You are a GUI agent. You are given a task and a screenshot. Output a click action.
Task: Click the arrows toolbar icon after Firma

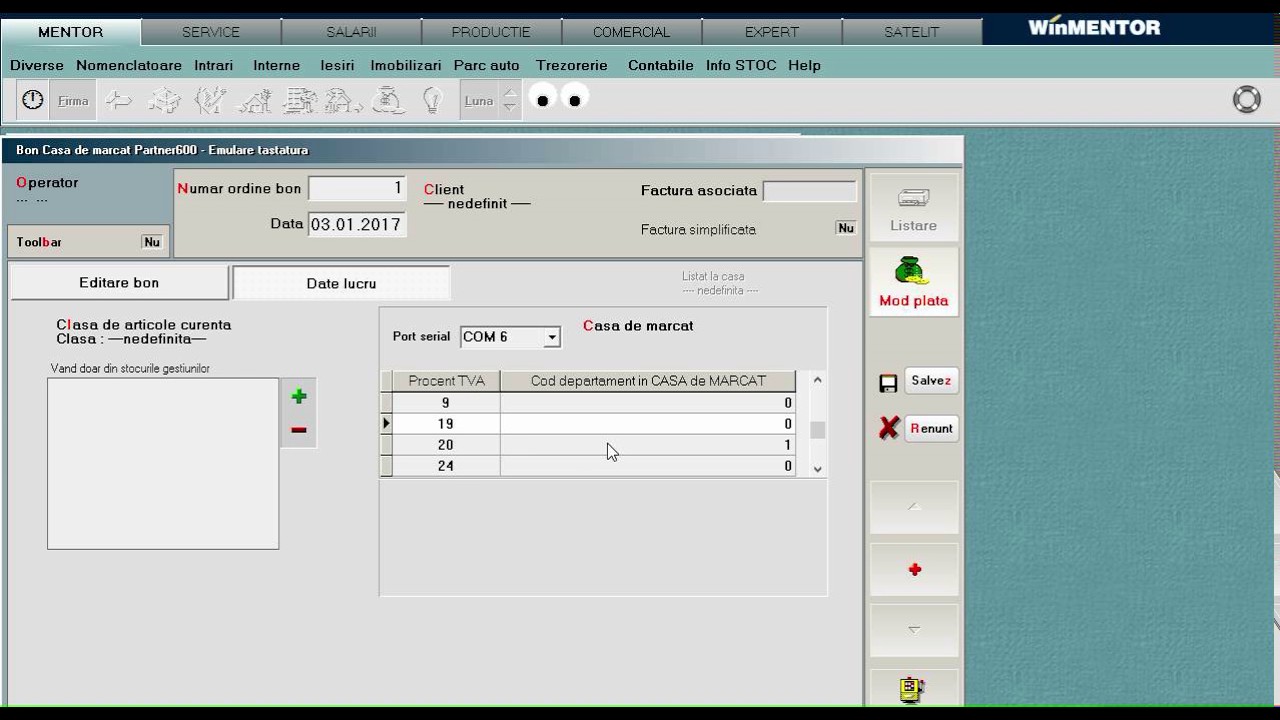coord(119,100)
